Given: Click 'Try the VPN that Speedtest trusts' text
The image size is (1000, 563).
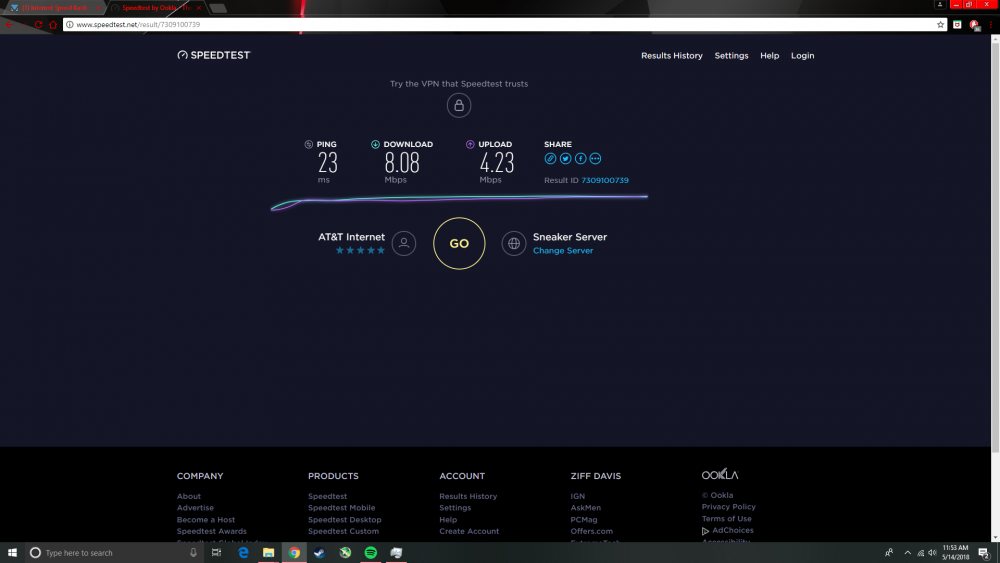Looking at the screenshot, I should [x=459, y=84].
